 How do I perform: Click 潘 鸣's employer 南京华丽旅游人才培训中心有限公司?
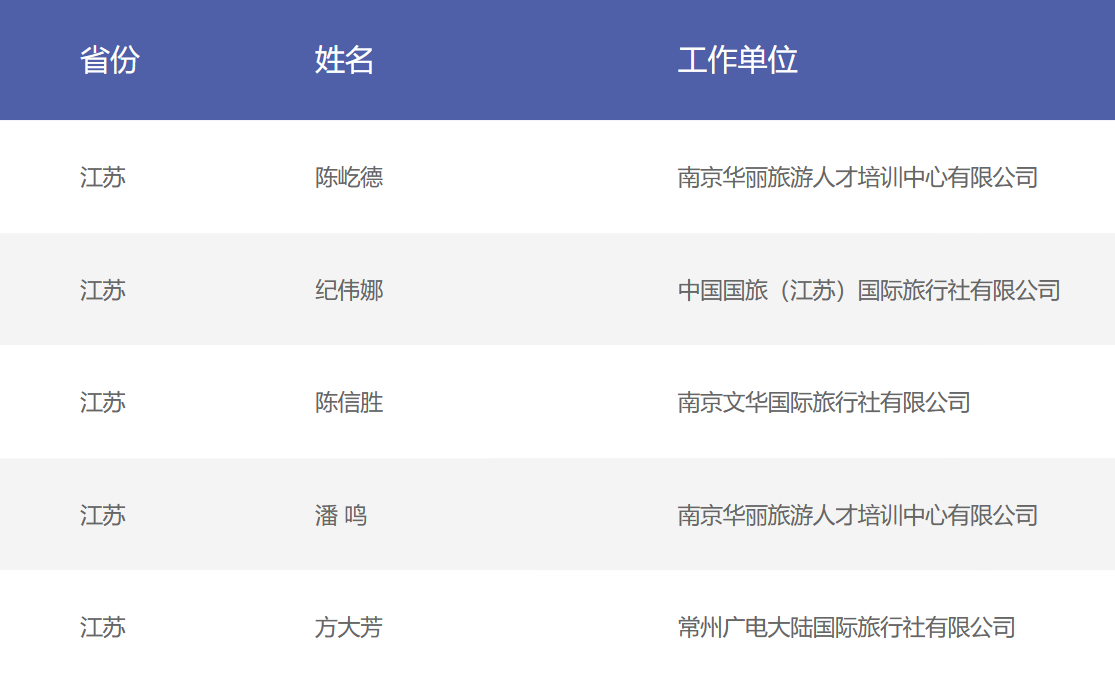click(858, 516)
